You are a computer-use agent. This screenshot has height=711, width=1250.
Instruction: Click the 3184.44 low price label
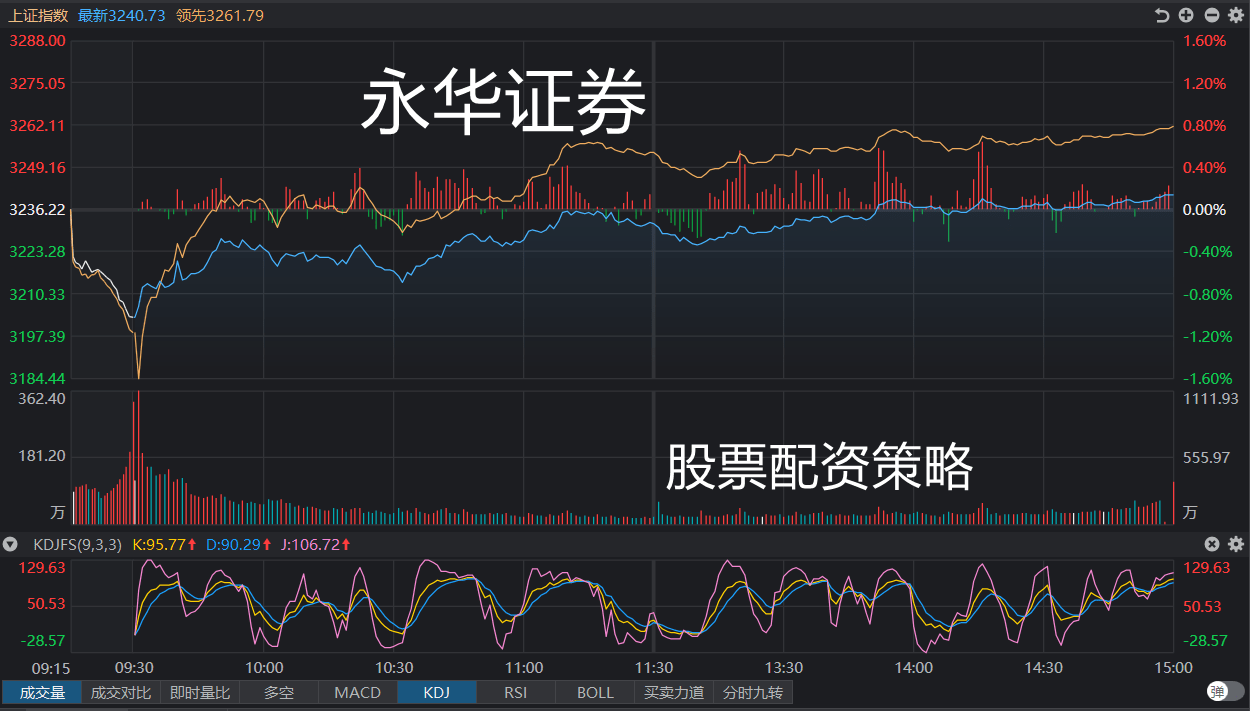37,378
